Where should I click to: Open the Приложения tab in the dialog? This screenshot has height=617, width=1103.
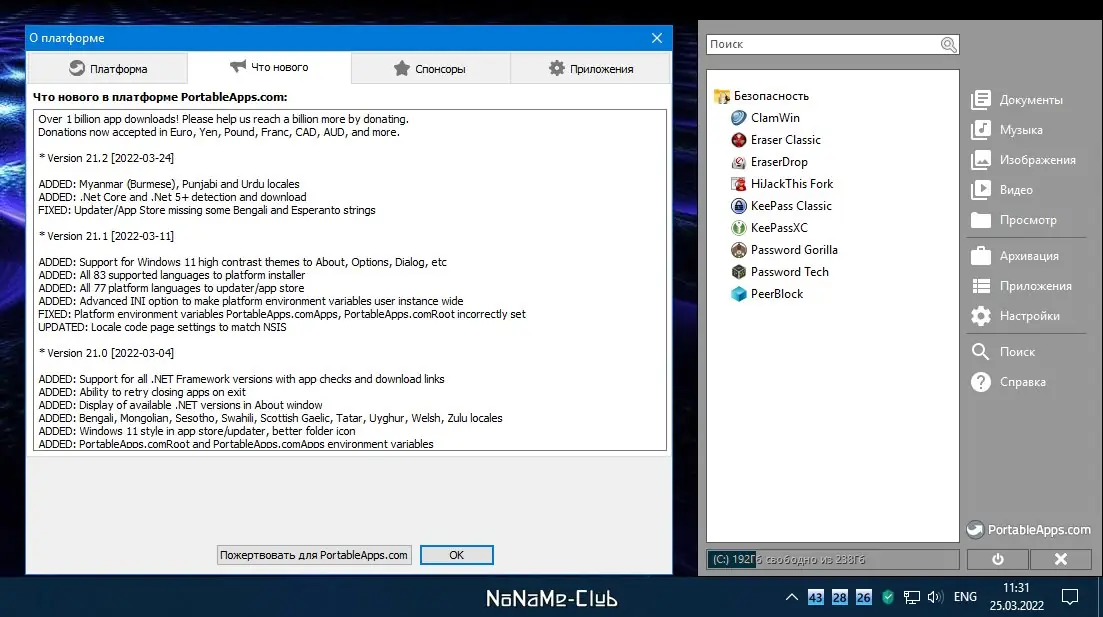pos(591,69)
